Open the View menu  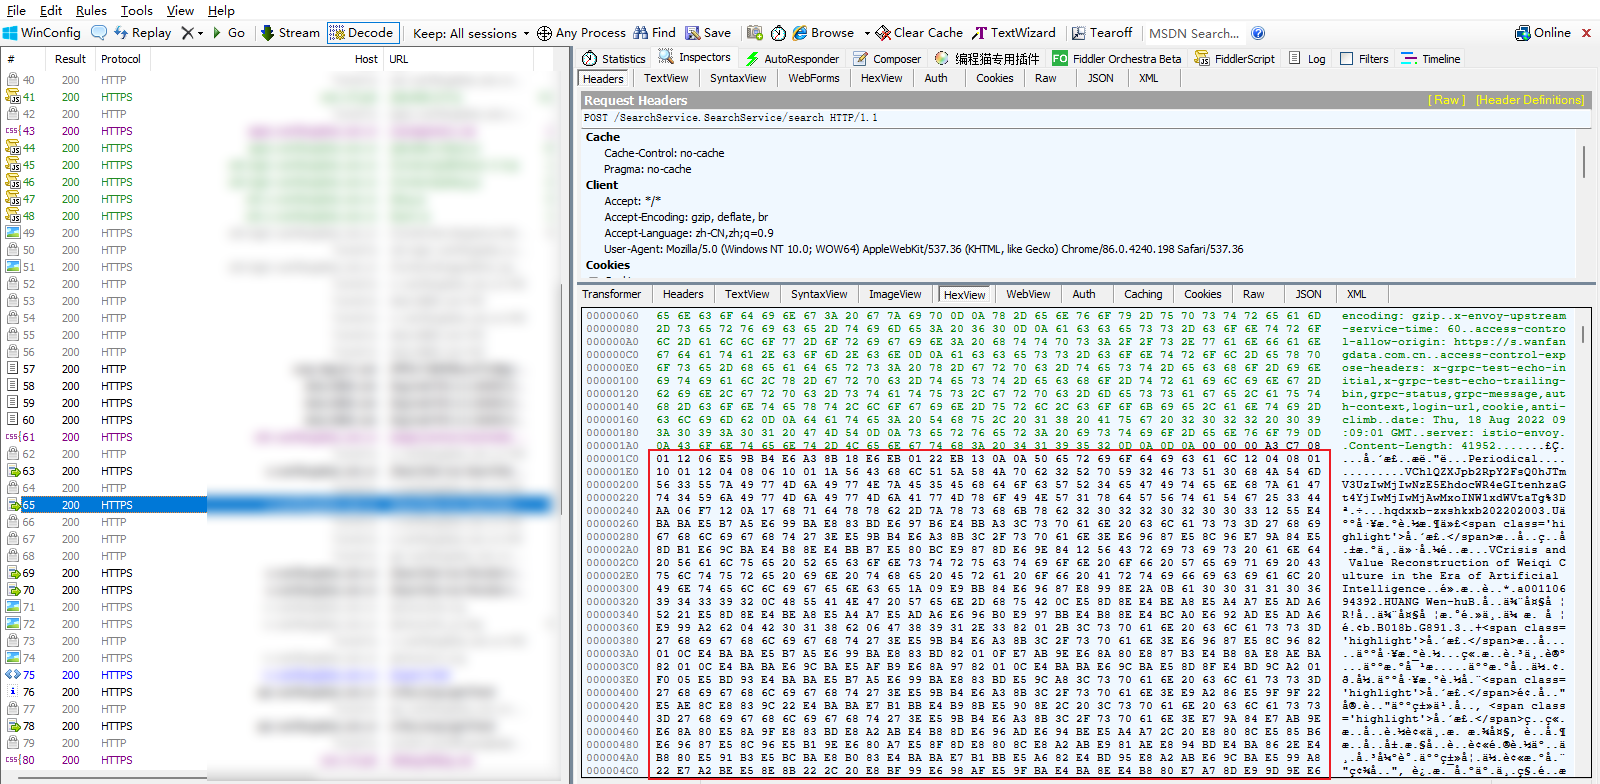(180, 10)
